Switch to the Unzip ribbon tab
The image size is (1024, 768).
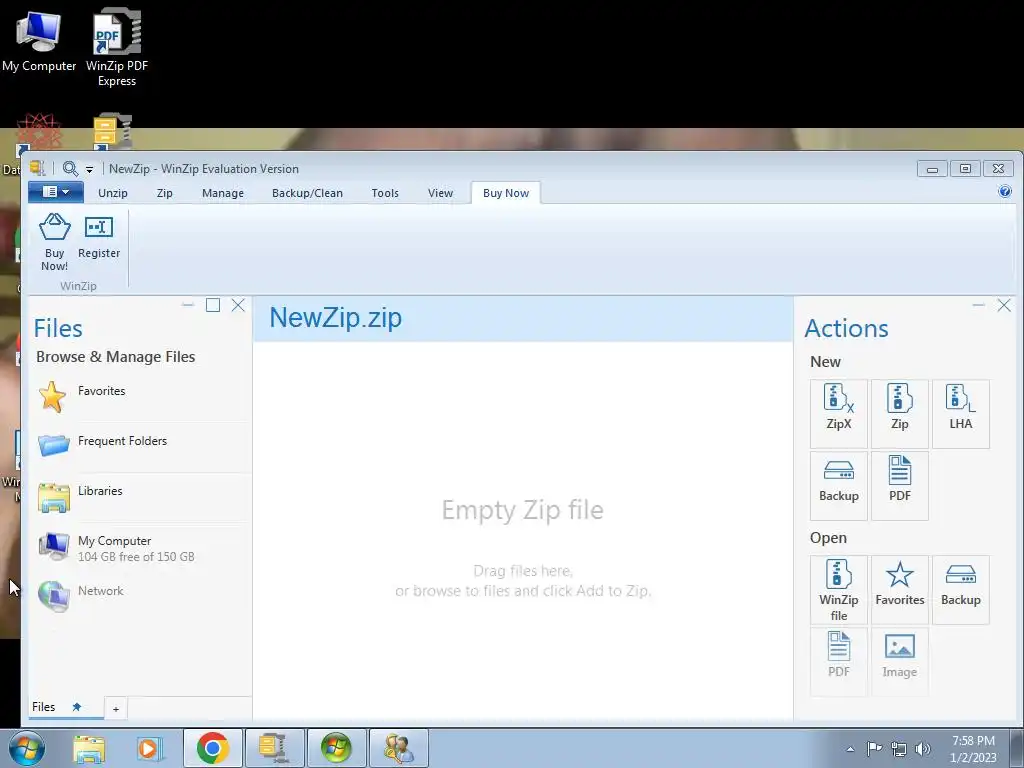point(113,193)
